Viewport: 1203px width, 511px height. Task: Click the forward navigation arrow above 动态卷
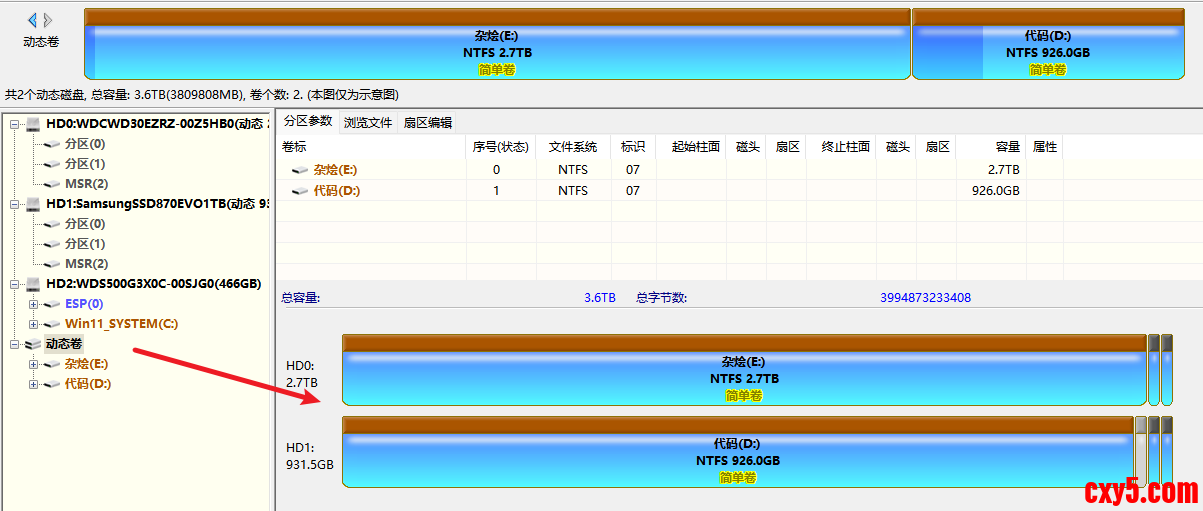[48, 20]
